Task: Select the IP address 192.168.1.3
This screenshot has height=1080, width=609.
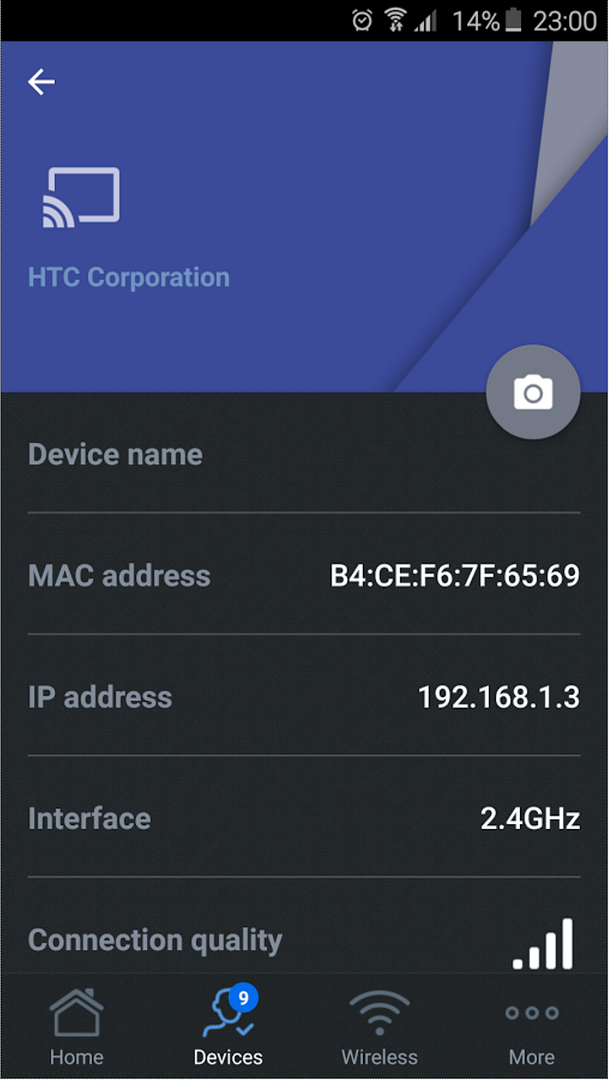Action: coord(498,697)
